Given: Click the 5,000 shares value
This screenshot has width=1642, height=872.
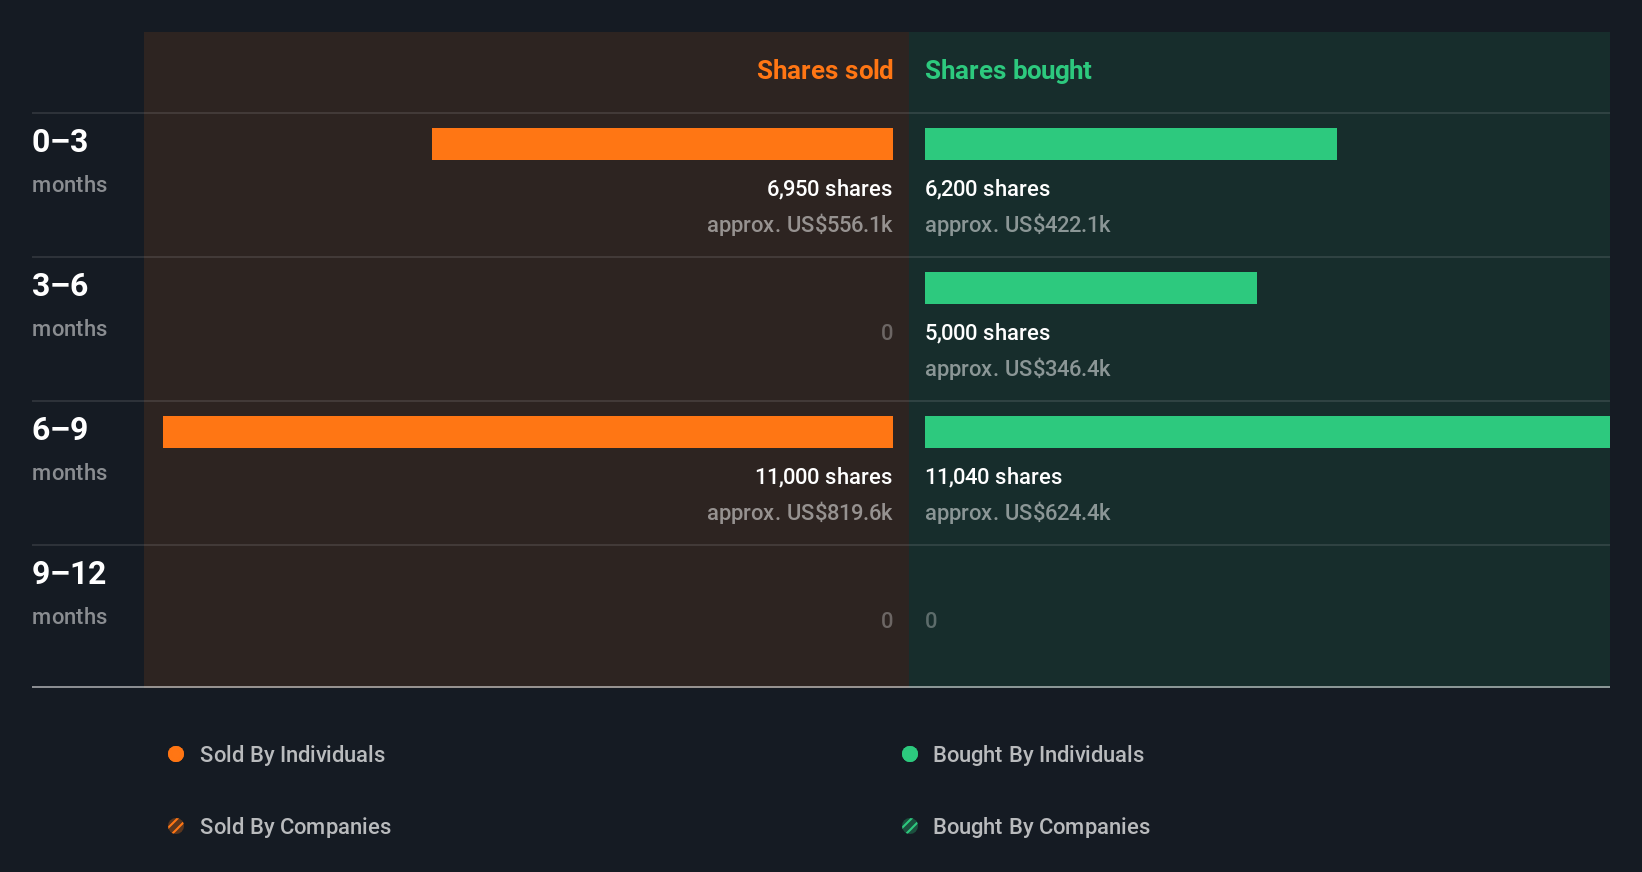Looking at the screenshot, I should pyautogui.click(x=987, y=332).
